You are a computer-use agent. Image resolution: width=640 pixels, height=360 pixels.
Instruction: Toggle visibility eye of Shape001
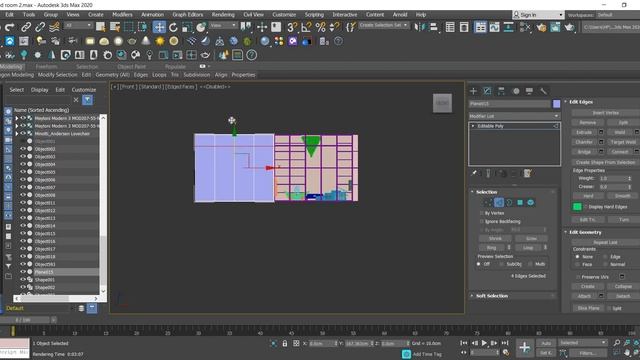coord(23,280)
